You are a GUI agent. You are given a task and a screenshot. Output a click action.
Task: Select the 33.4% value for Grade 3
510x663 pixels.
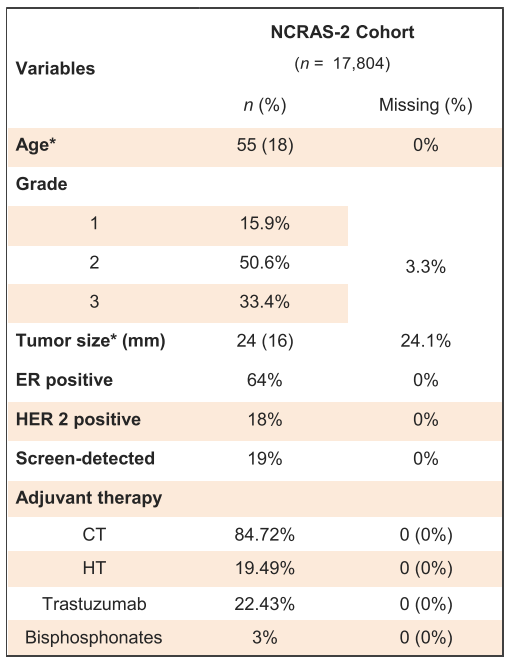coord(265,302)
